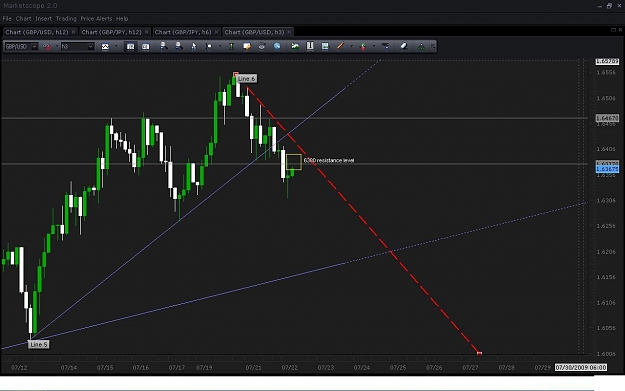
Task: Click the zoom out magnifier
Action: [179, 46]
